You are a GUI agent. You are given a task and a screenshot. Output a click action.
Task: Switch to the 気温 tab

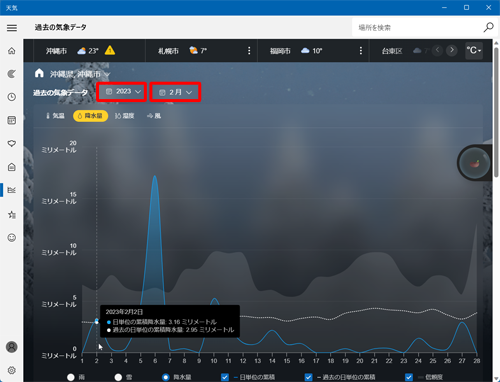pyautogui.click(x=55, y=116)
